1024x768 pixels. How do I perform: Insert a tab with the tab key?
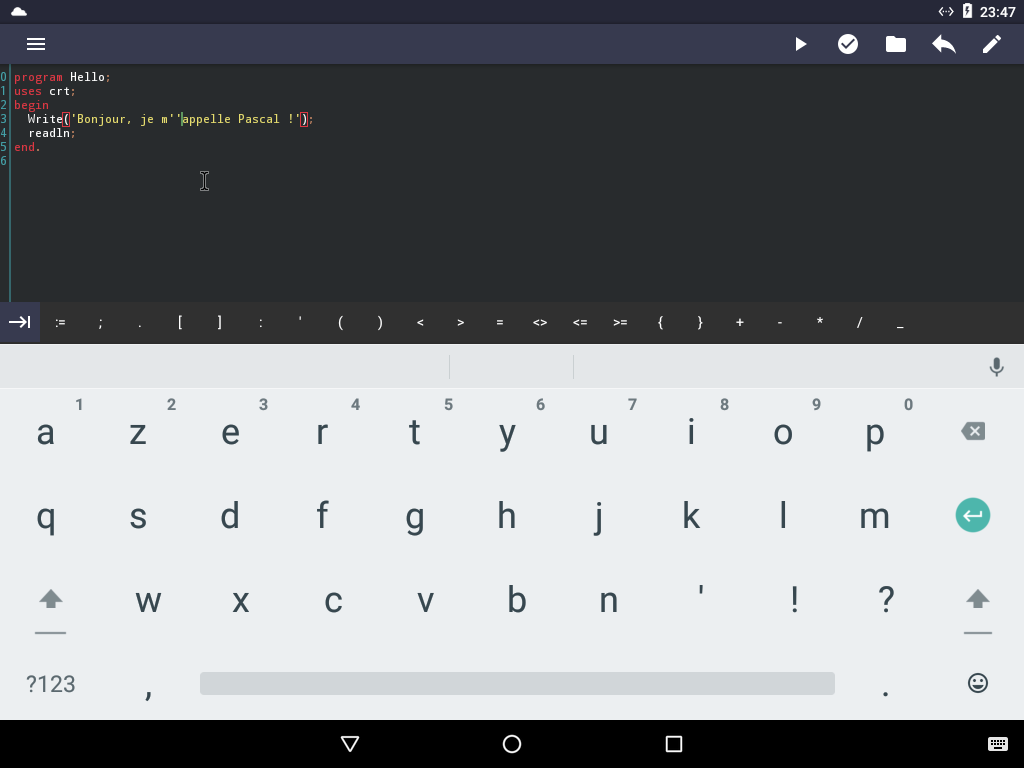click(20, 322)
